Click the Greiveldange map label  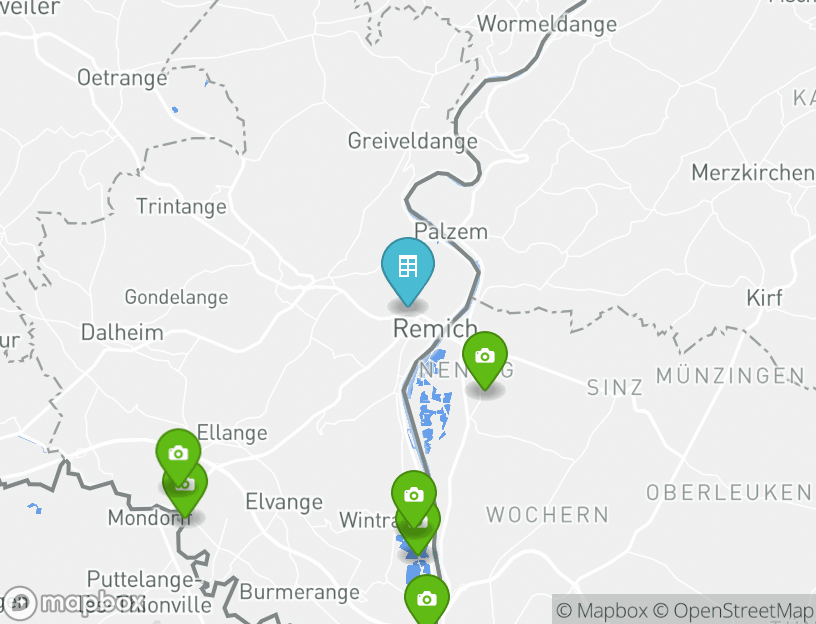tap(413, 141)
